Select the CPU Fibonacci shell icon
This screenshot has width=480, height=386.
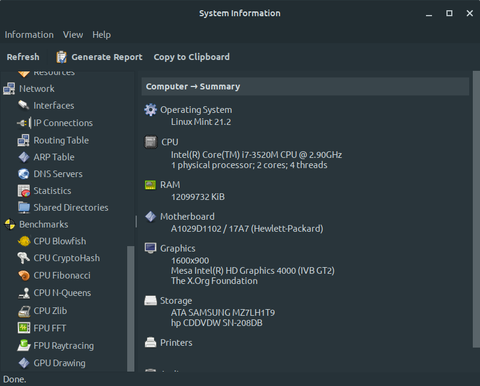point(24,275)
